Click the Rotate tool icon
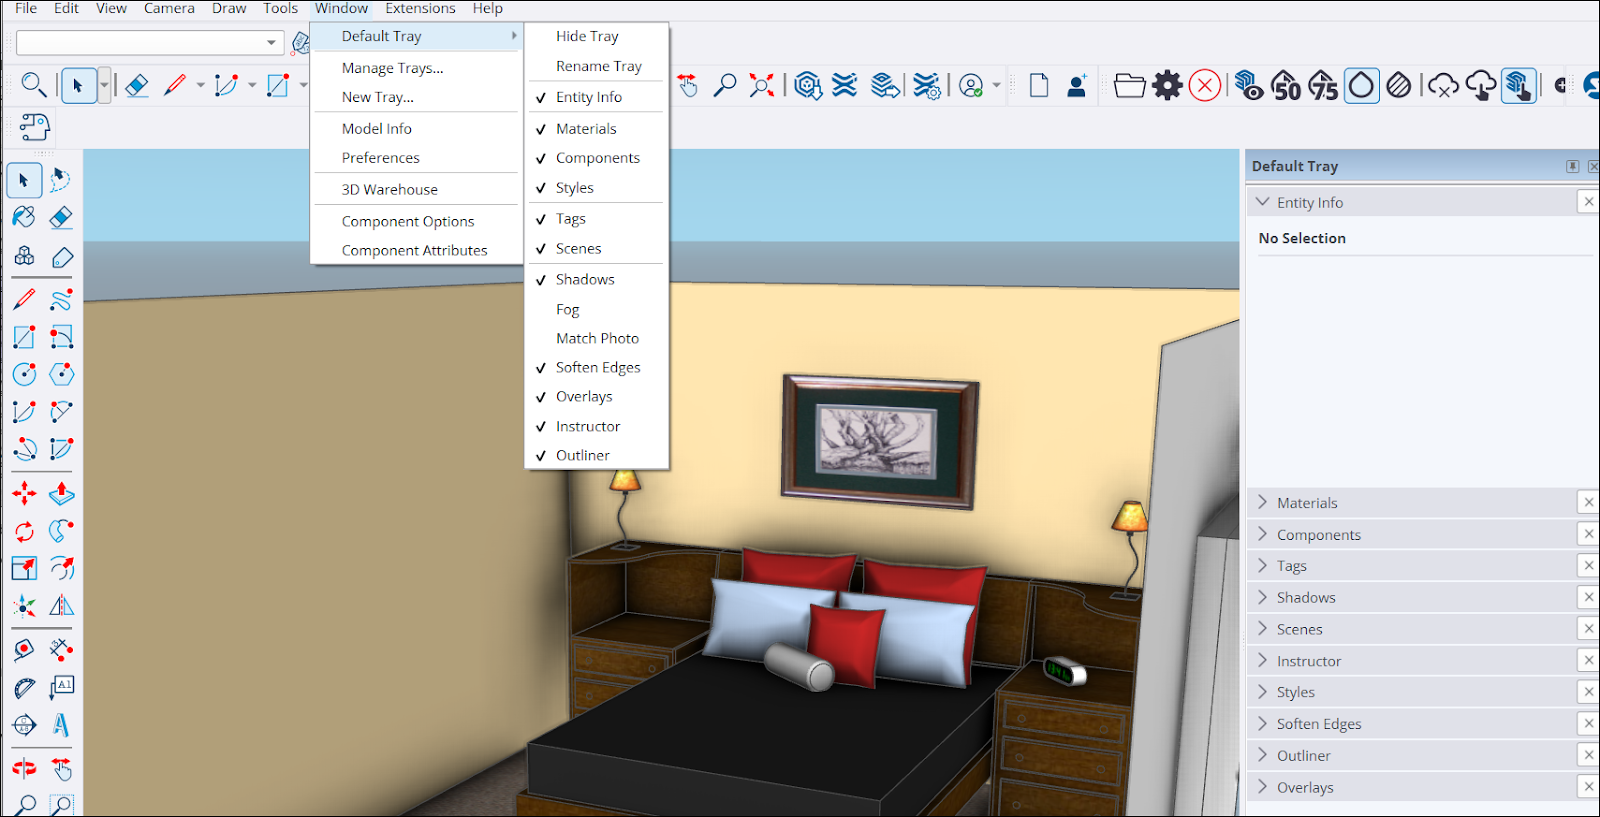Viewport: 1600px width, 817px height. 24,531
